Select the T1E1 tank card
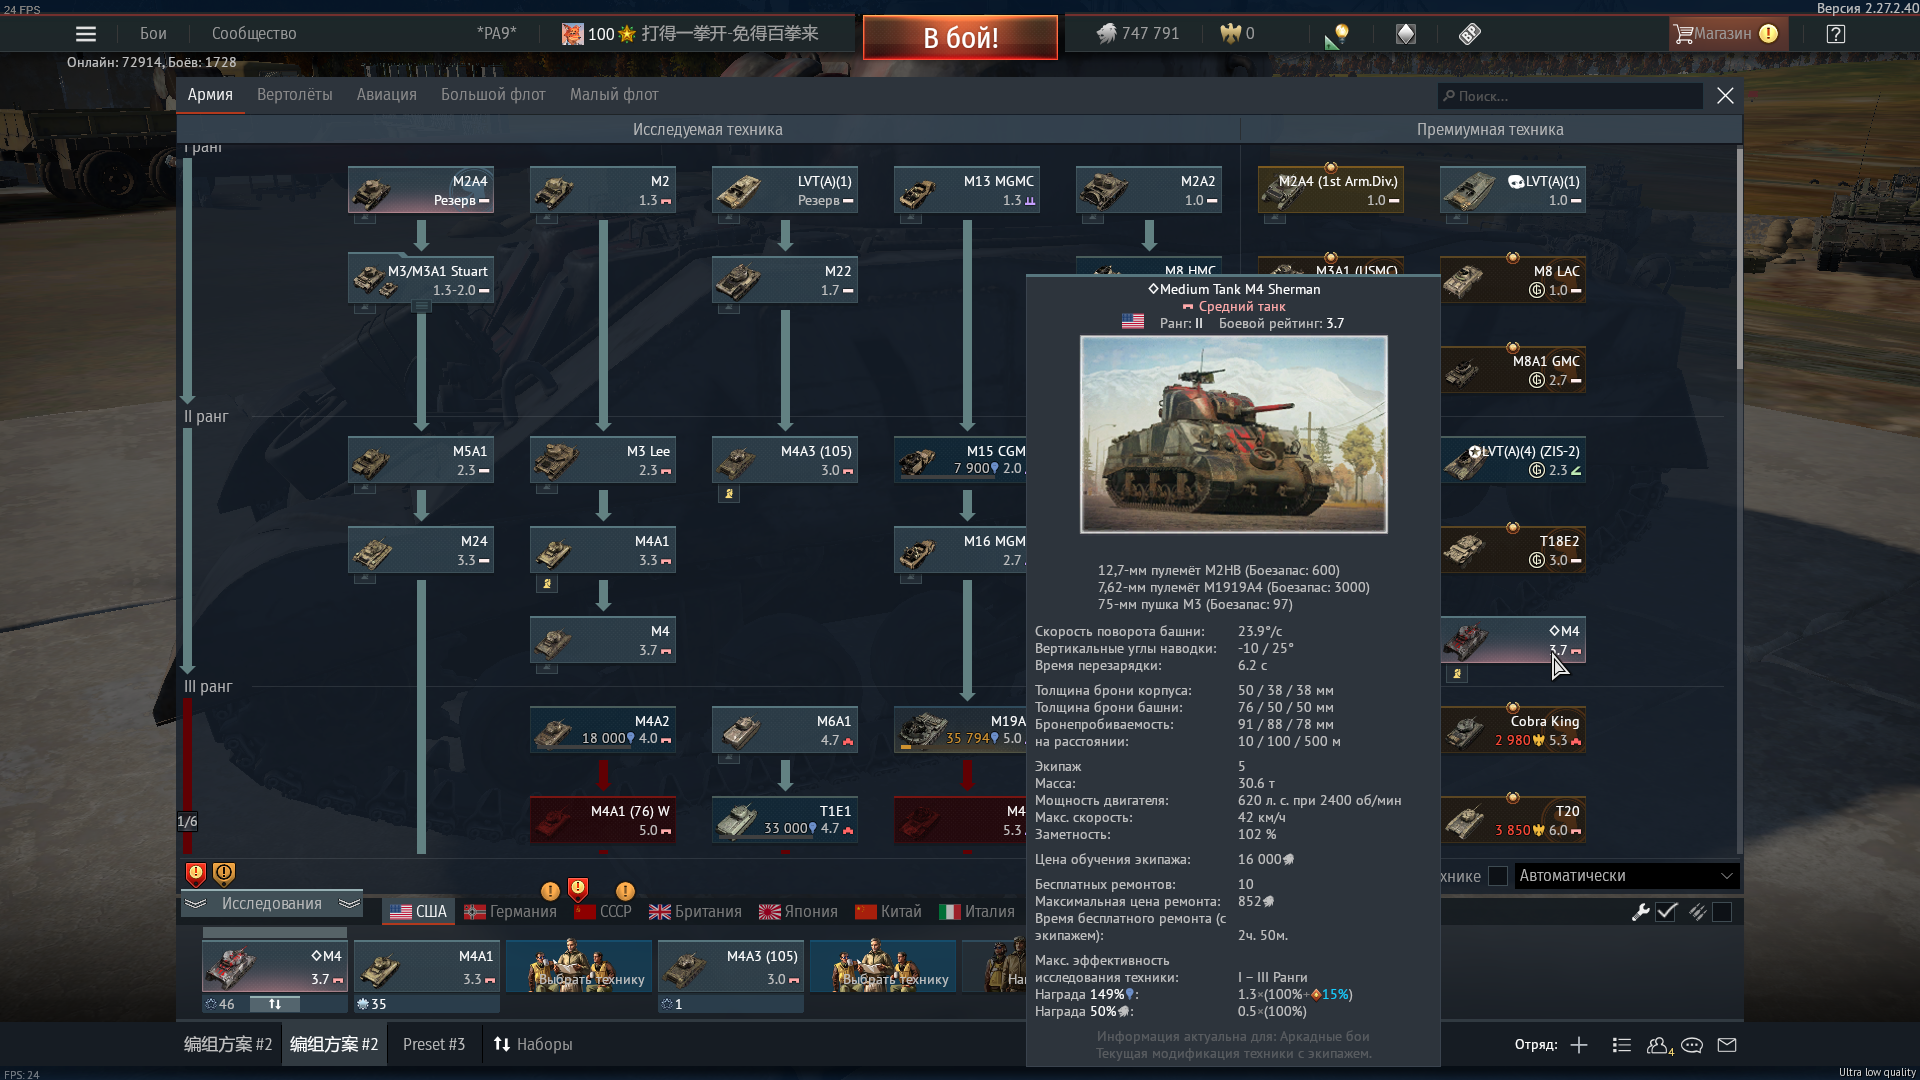Screen dimensions: 1920x1080 pyautogui.click(x=785, y=820)
